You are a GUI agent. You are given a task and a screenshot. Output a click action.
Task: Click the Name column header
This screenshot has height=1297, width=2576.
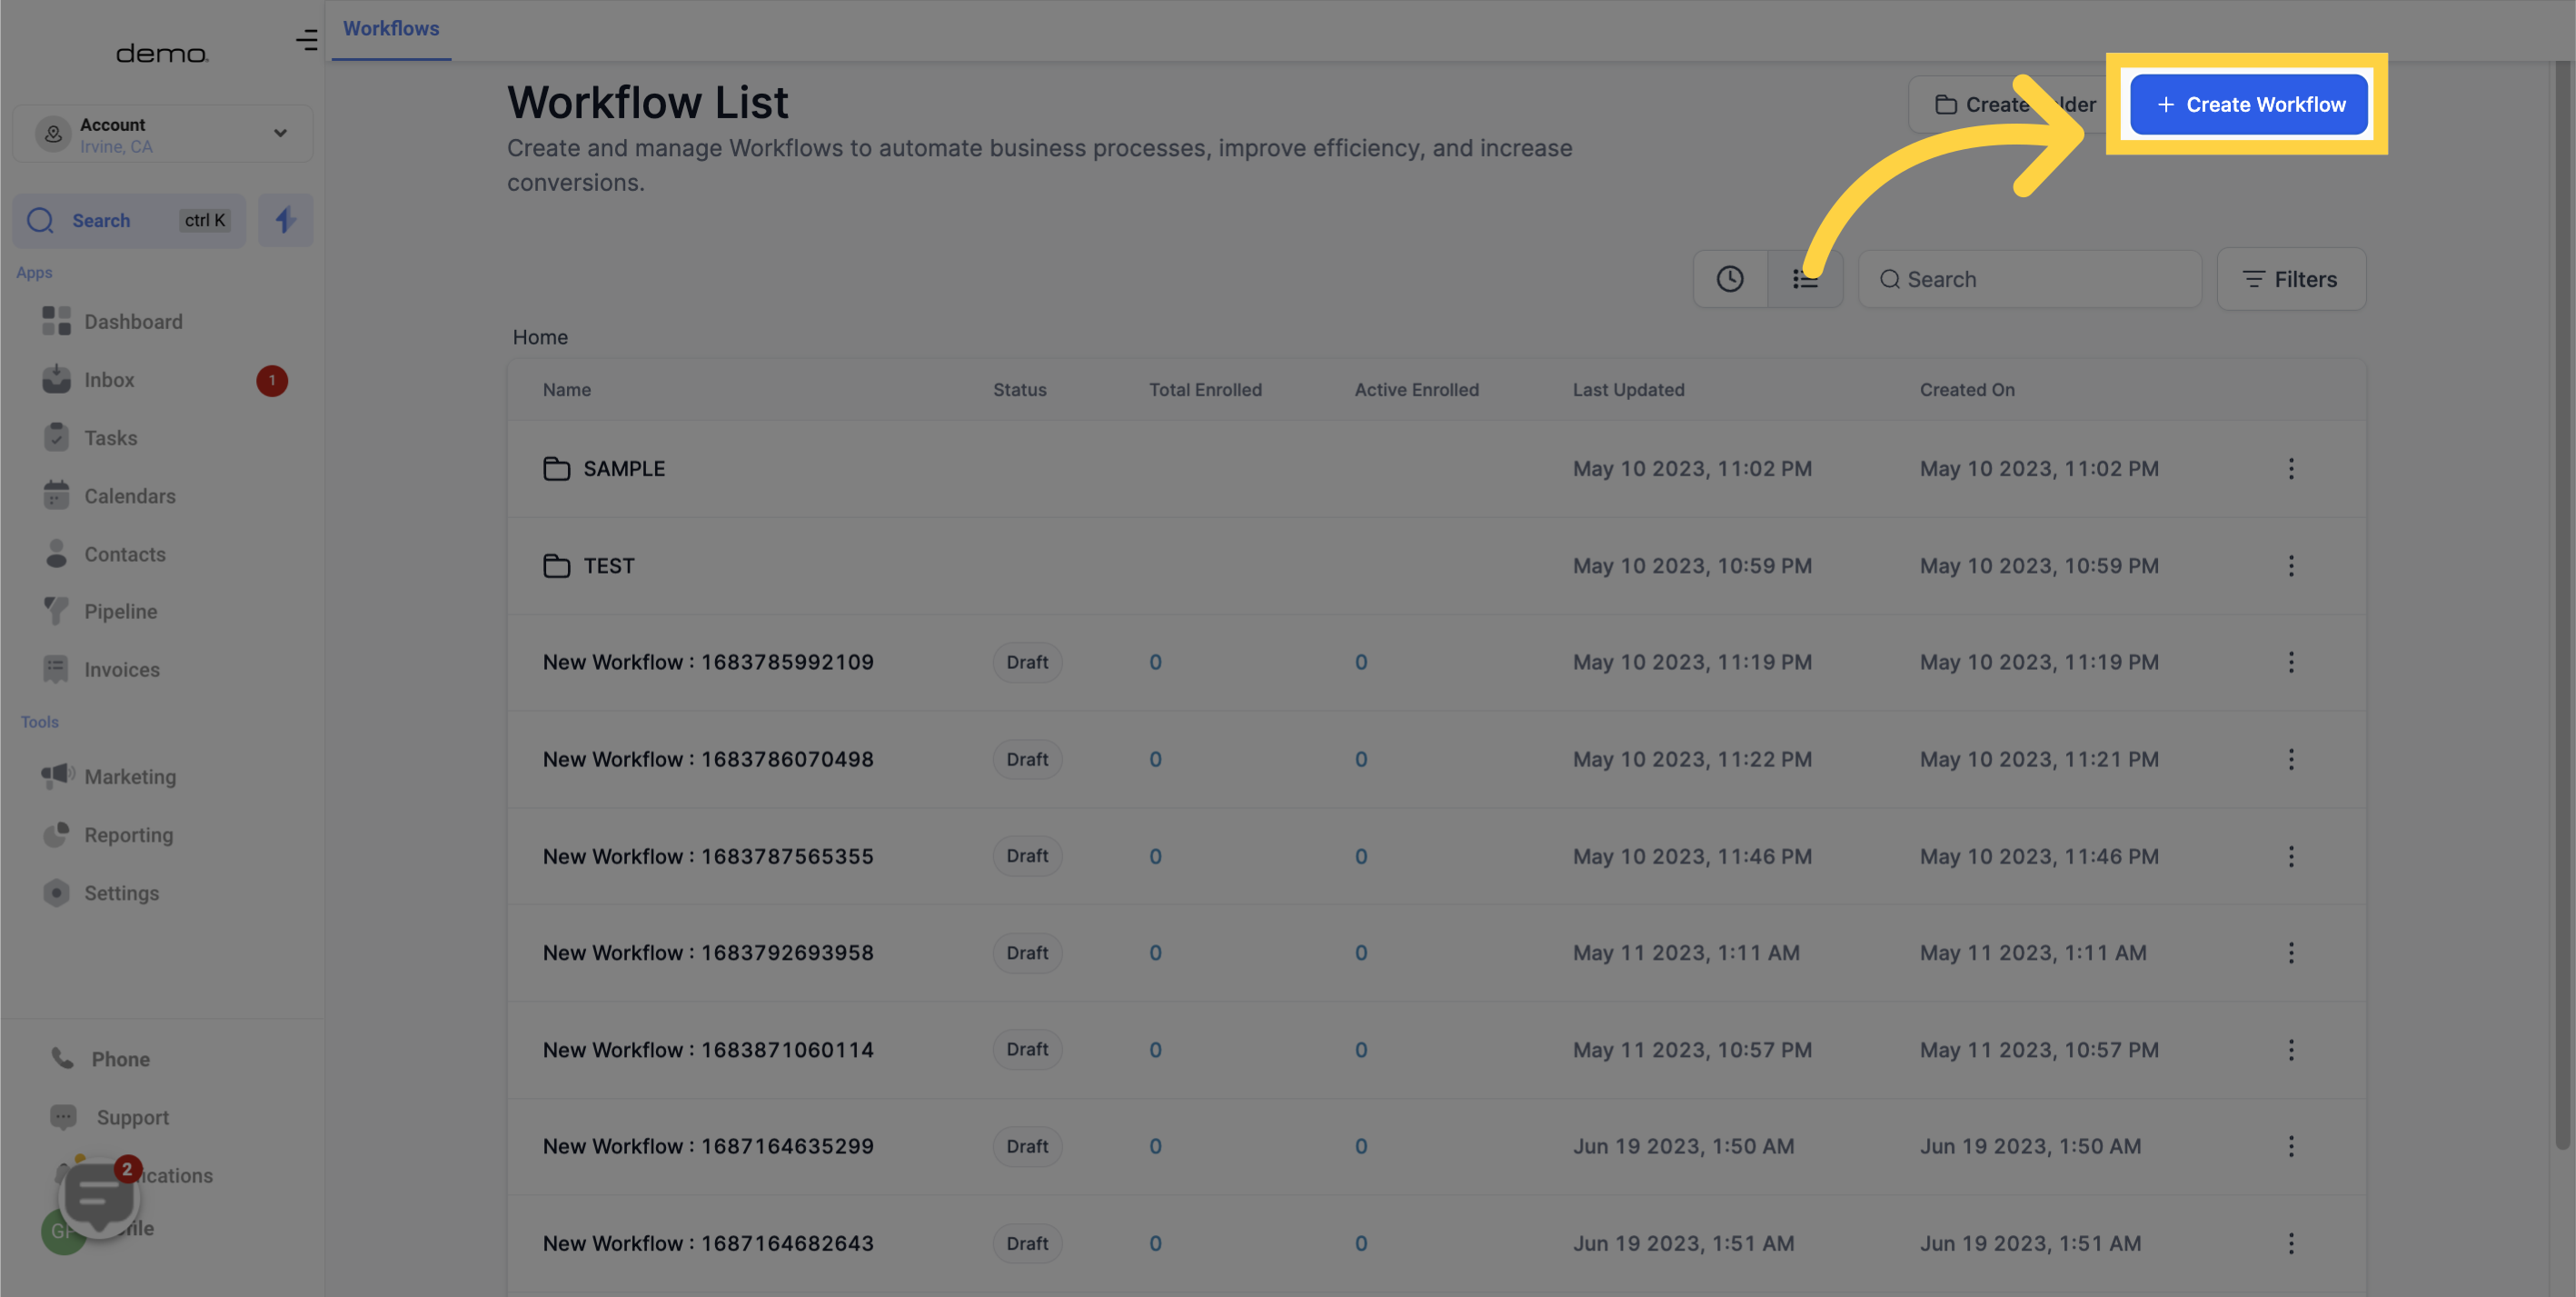click(x=566, y=390)
